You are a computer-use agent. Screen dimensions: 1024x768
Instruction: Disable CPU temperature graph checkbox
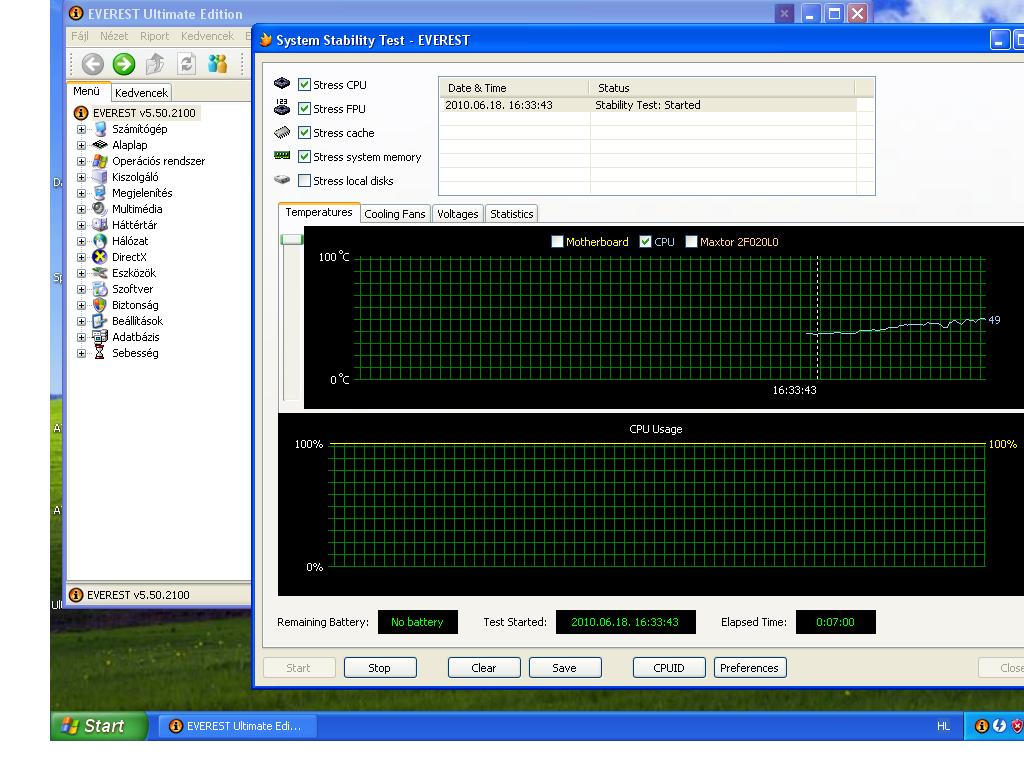[x=645, y=242]
